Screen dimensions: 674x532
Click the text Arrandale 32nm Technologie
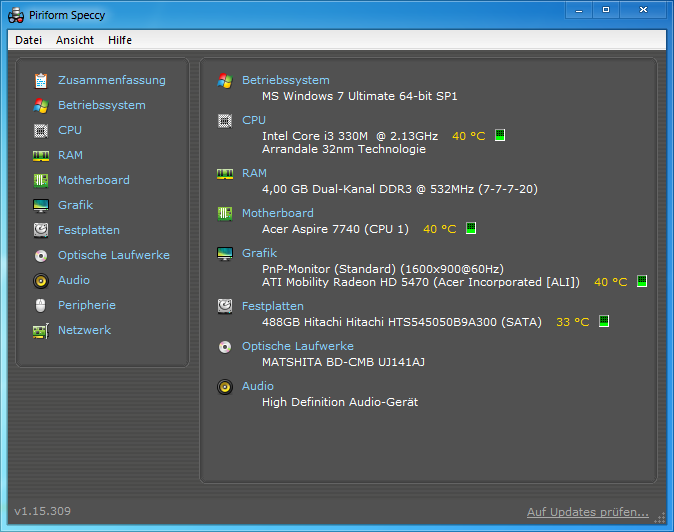point(344,149)
